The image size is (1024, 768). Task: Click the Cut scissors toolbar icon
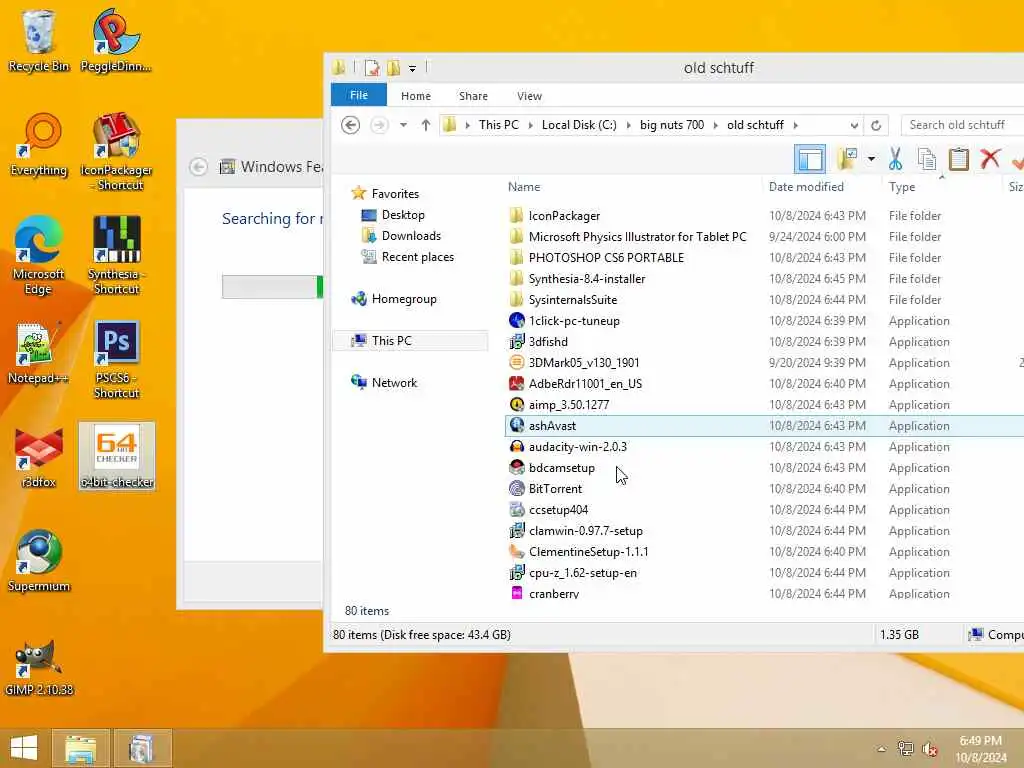click(x=895, y=159)
